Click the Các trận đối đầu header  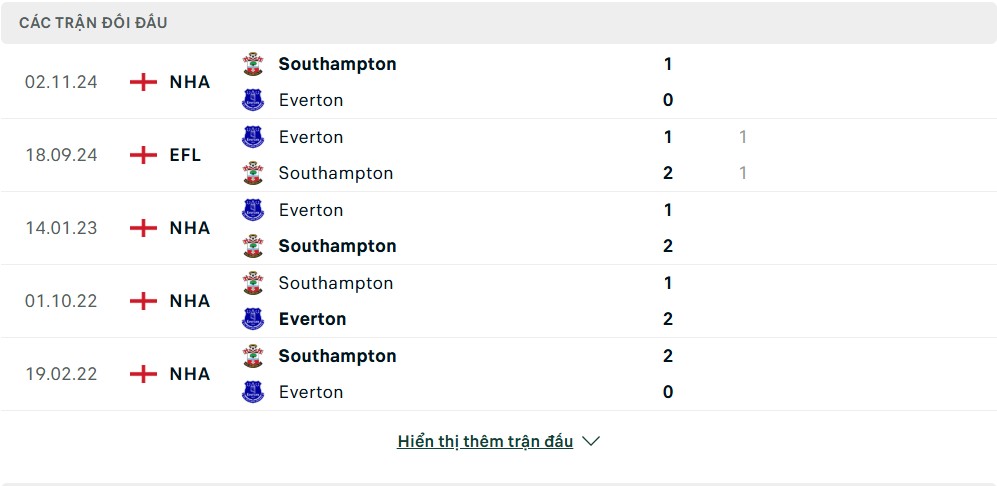(x=93, y=23)
